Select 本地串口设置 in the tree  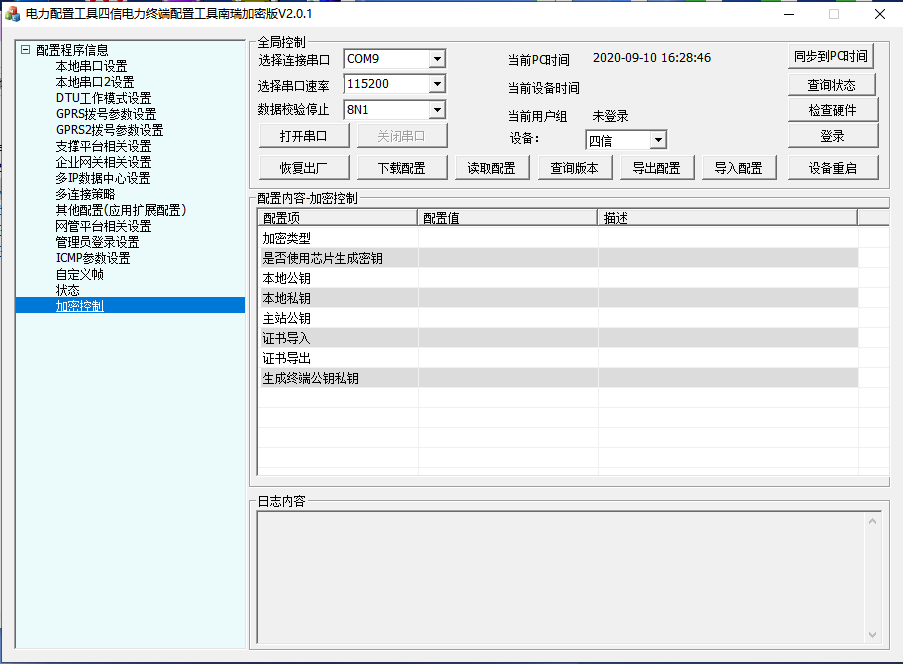(x=91, y=66)
